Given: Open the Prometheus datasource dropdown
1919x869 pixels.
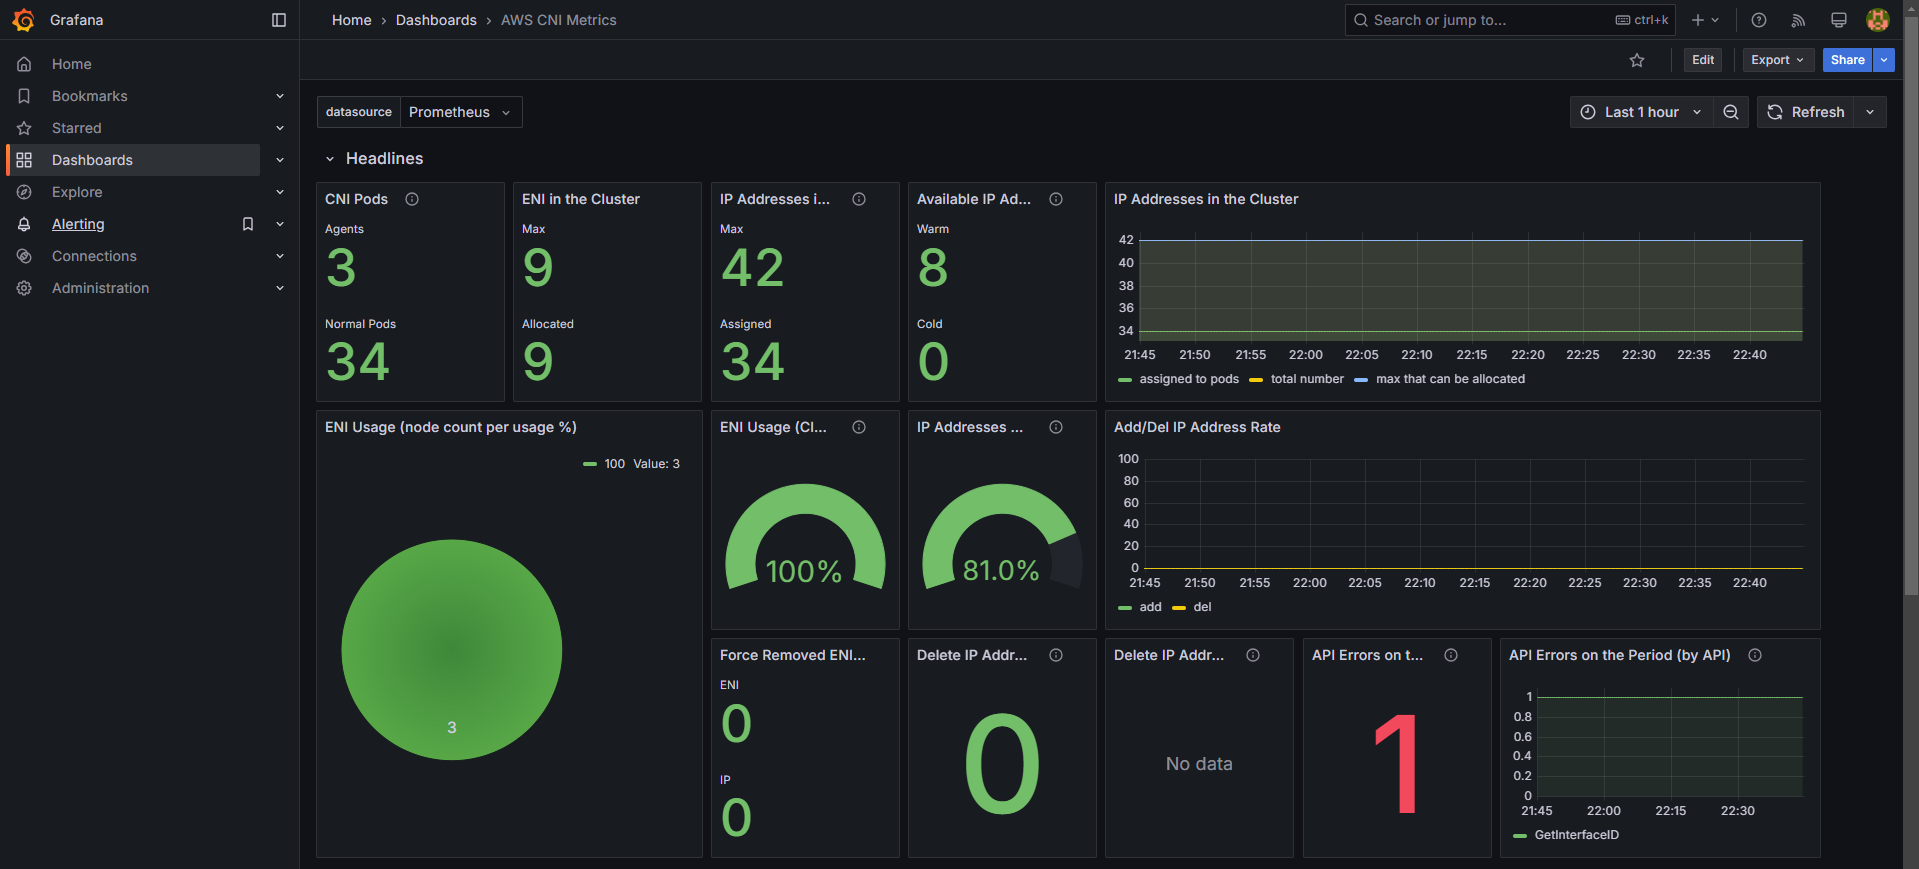Looking at the screenshot, I should (x=460, y=112).
